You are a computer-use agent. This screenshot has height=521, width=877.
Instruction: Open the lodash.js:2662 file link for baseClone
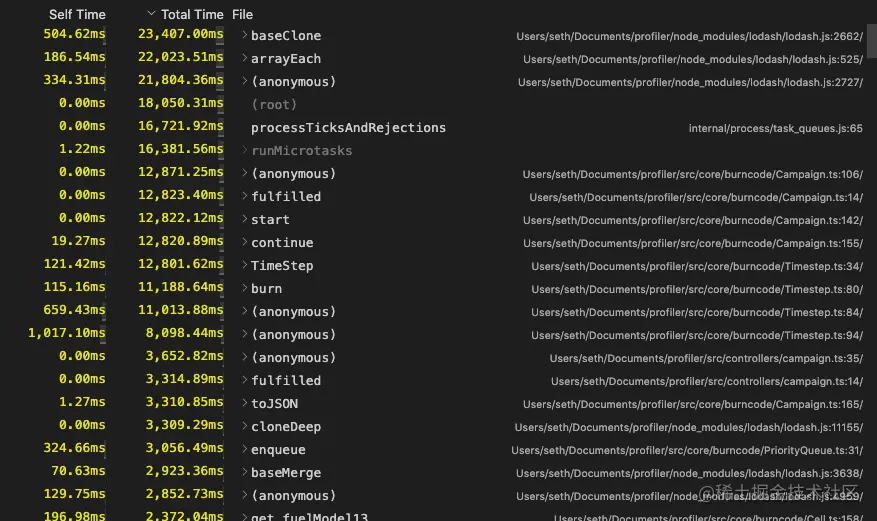pyautogui.click(x=689, y=36)
